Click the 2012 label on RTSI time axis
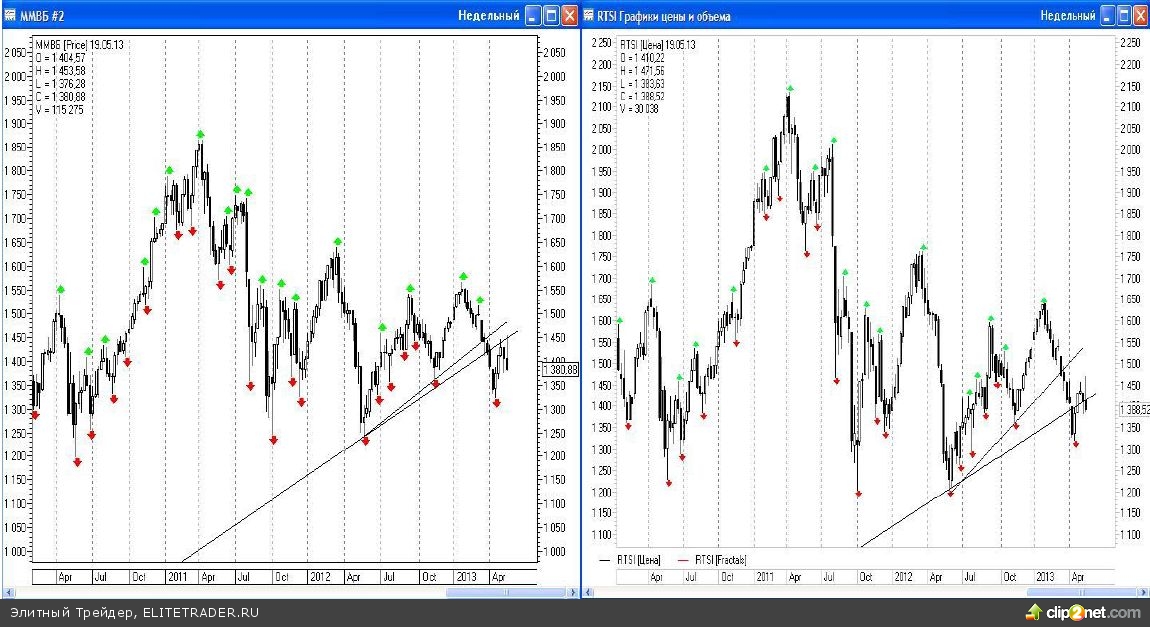 point(903,577)
